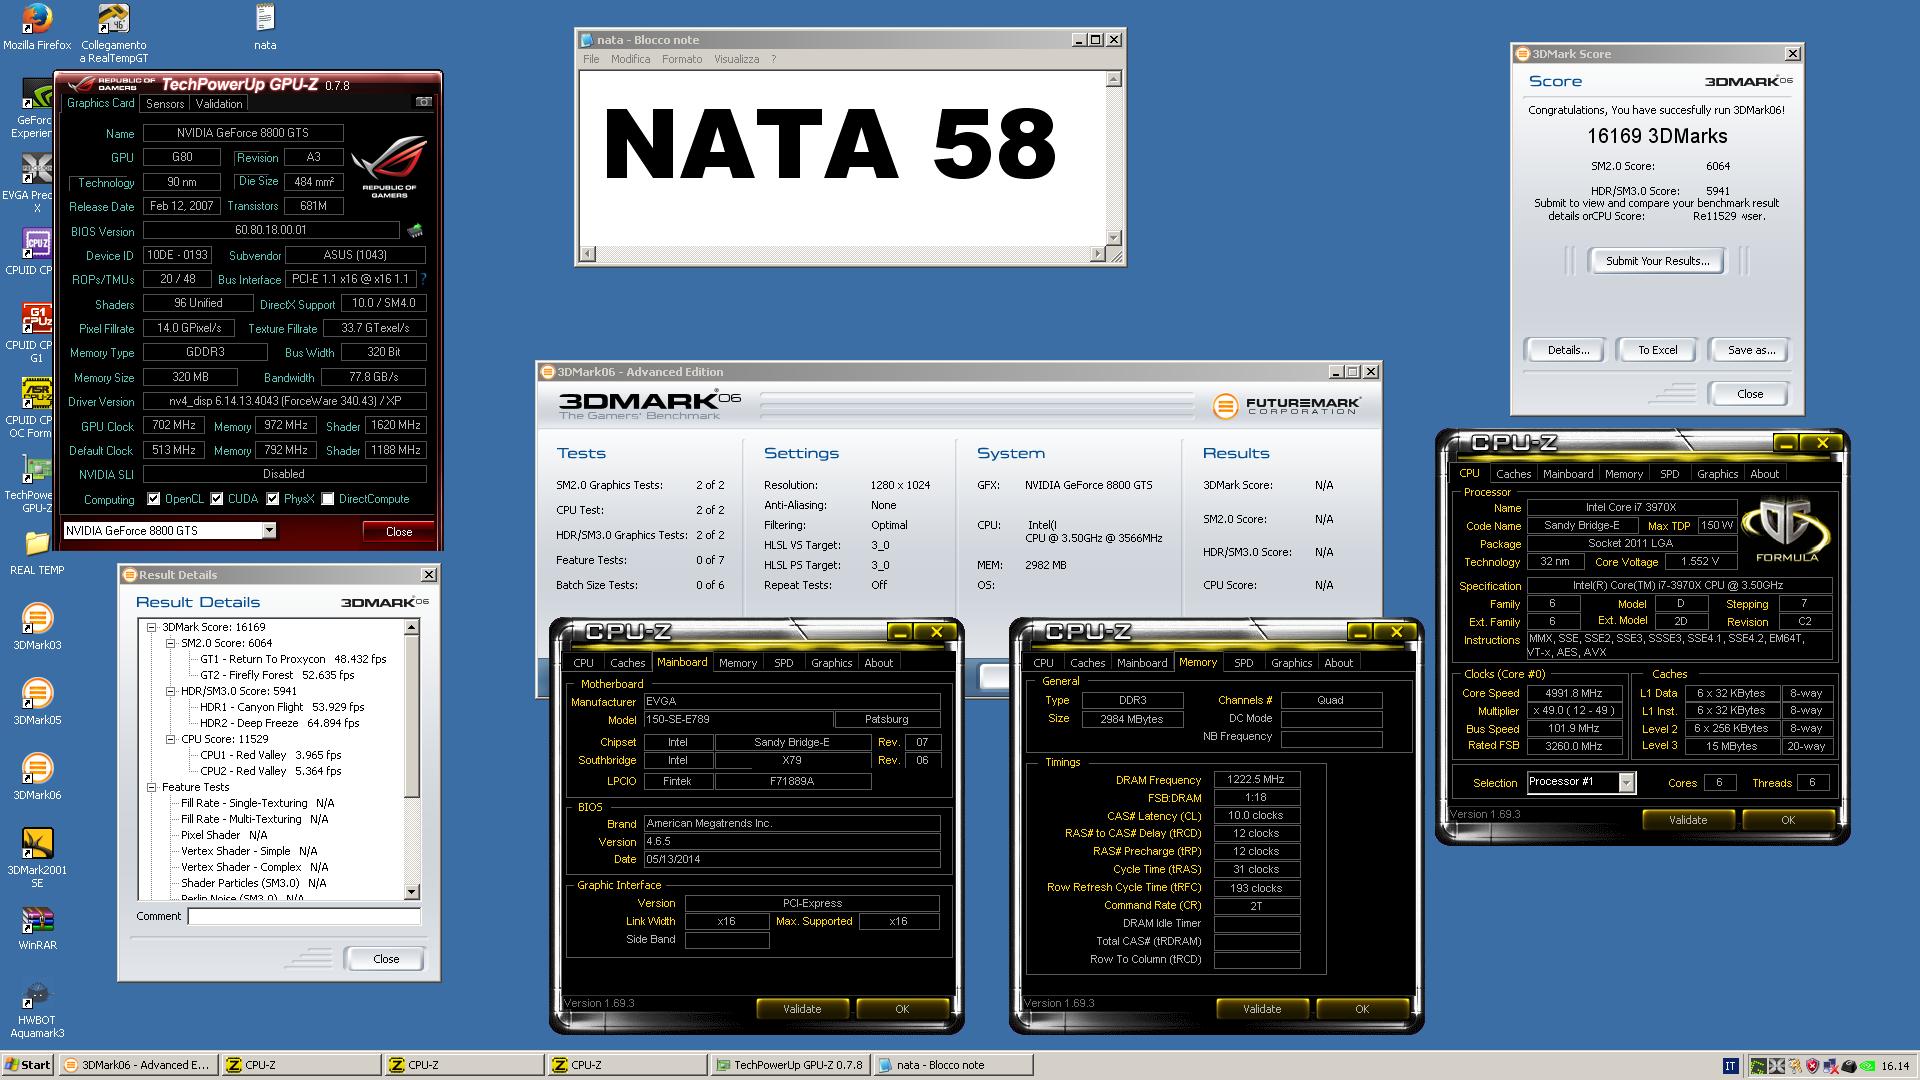Select HDR2 - Deep Freeze tree row
The height and width of the screenshot is (1080, 1920).
click(279, 723)
